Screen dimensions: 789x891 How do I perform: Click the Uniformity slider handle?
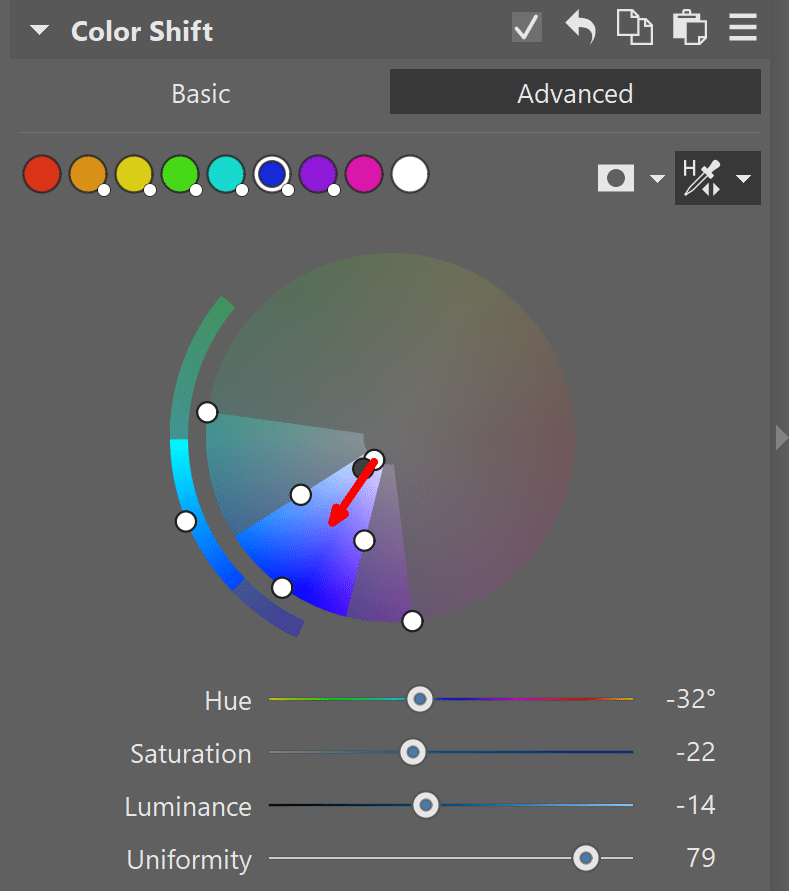tap(585, 858)
